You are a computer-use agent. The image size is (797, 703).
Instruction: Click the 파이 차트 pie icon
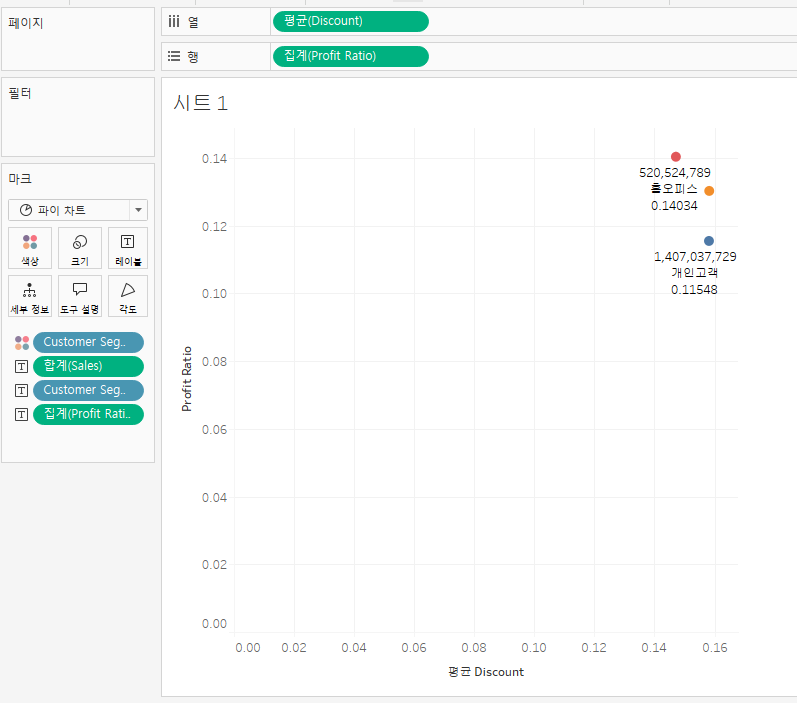26,210
